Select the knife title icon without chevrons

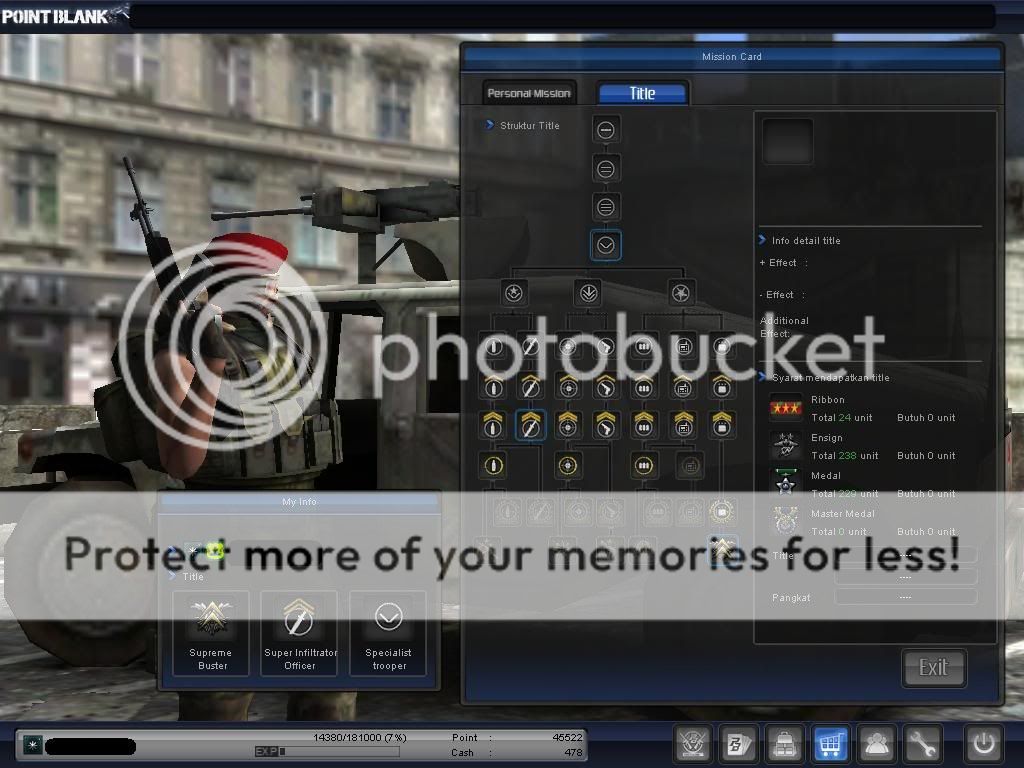(x=530, y=347)
